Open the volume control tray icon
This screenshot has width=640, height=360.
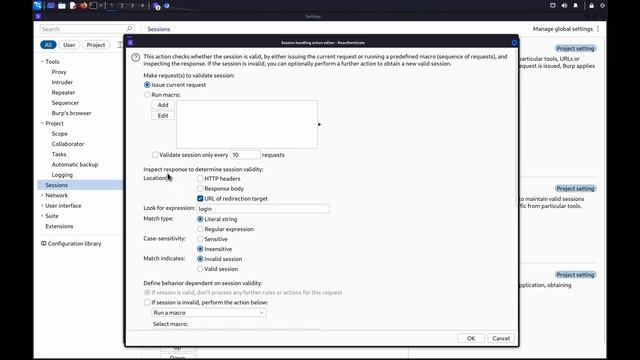pos(564,5)
